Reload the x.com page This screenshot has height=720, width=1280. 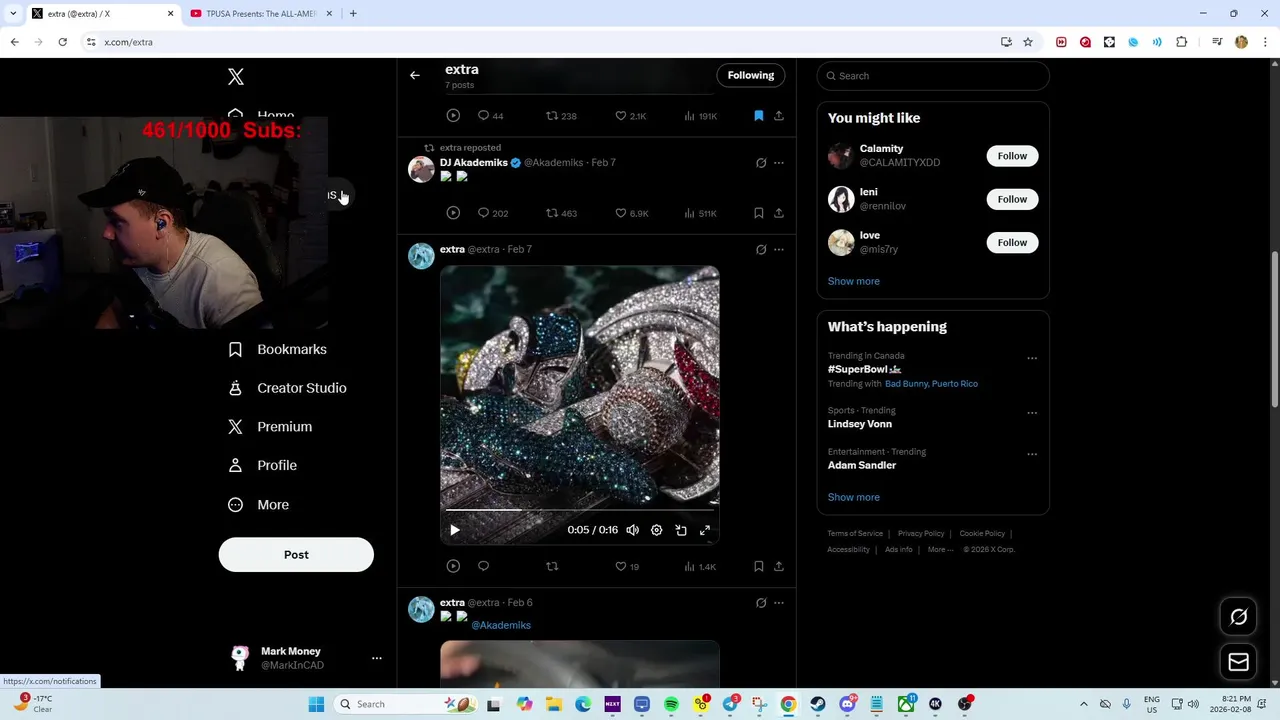(62, 42)
